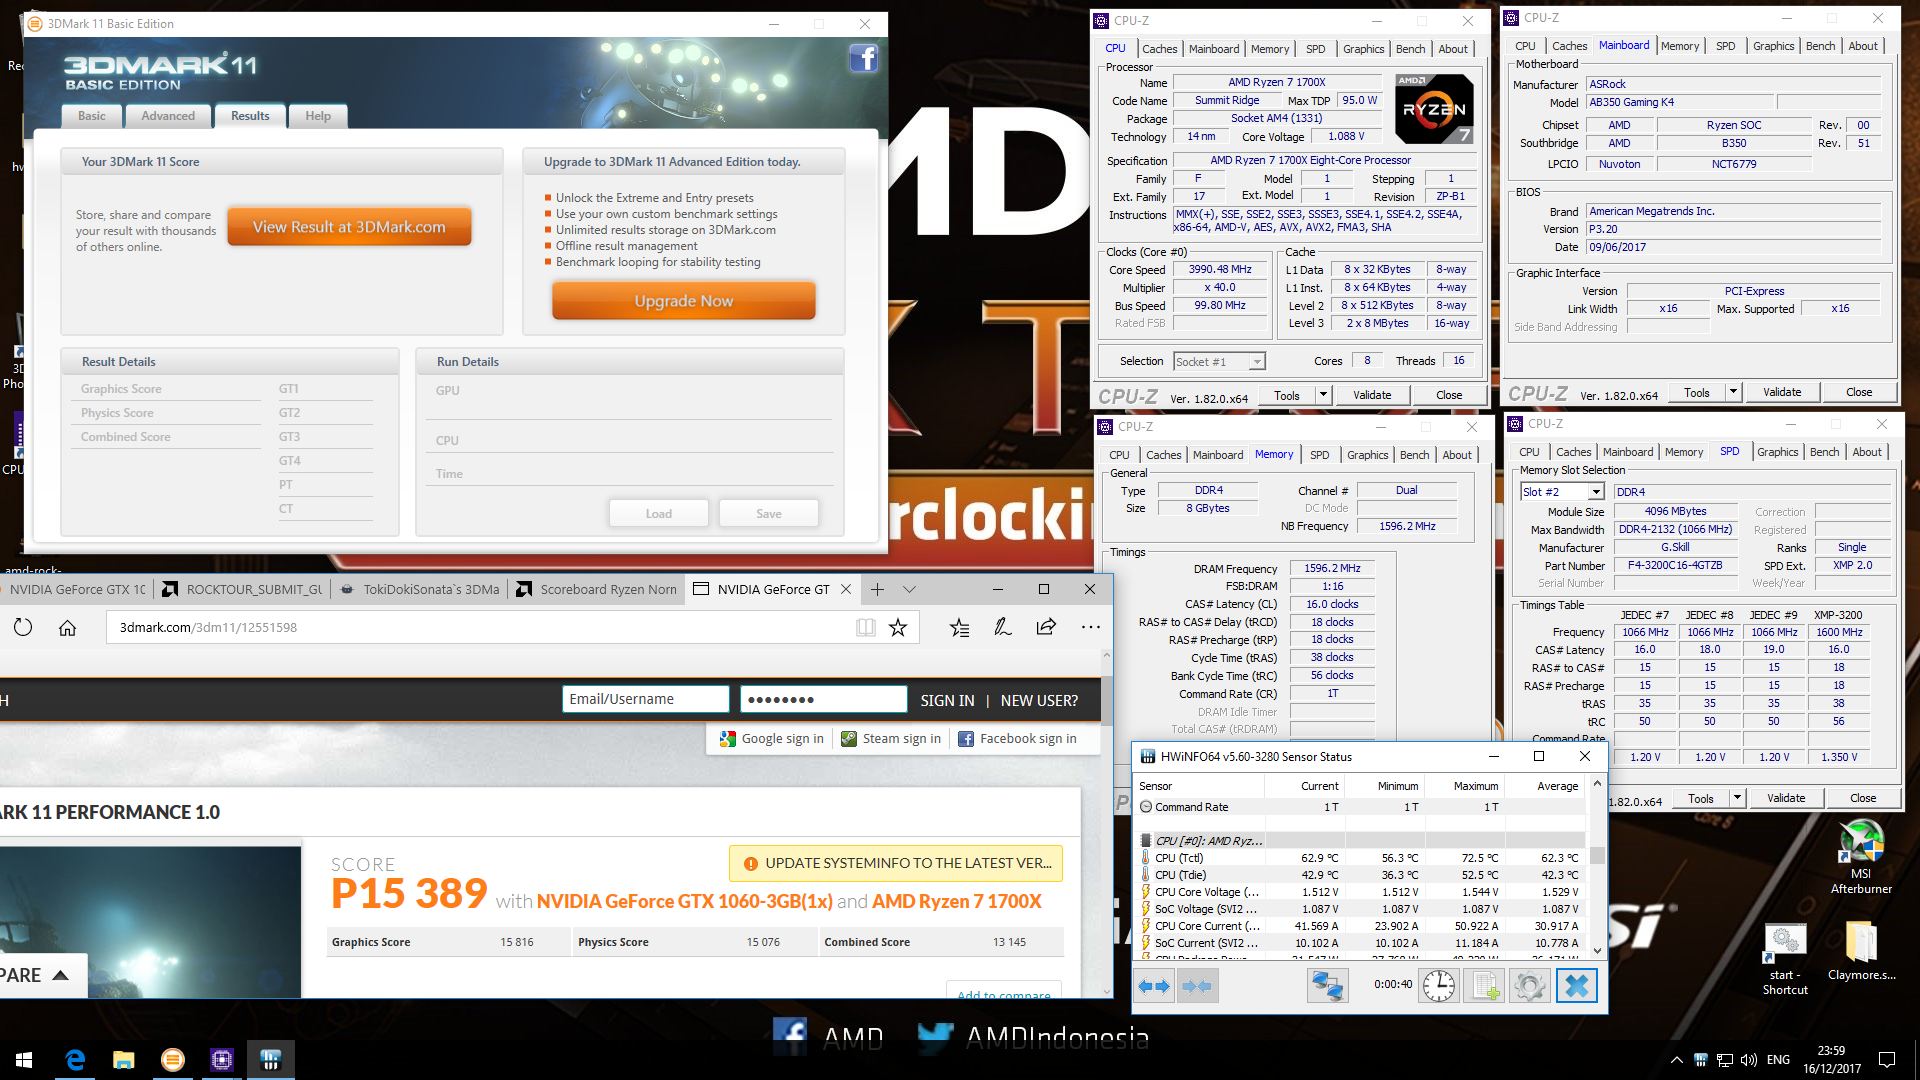Open the Caches tab in CPU-Z CPU window
The width and height of the screenshot is (1920, 1080).
(1159, 49)
